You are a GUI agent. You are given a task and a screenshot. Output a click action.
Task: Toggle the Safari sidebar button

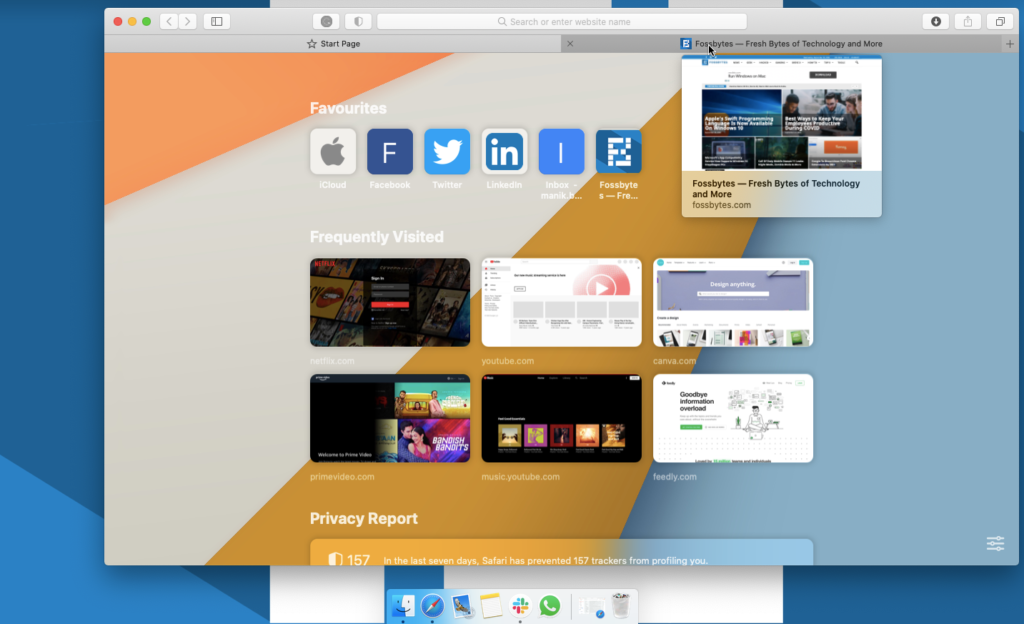[217, 22]
